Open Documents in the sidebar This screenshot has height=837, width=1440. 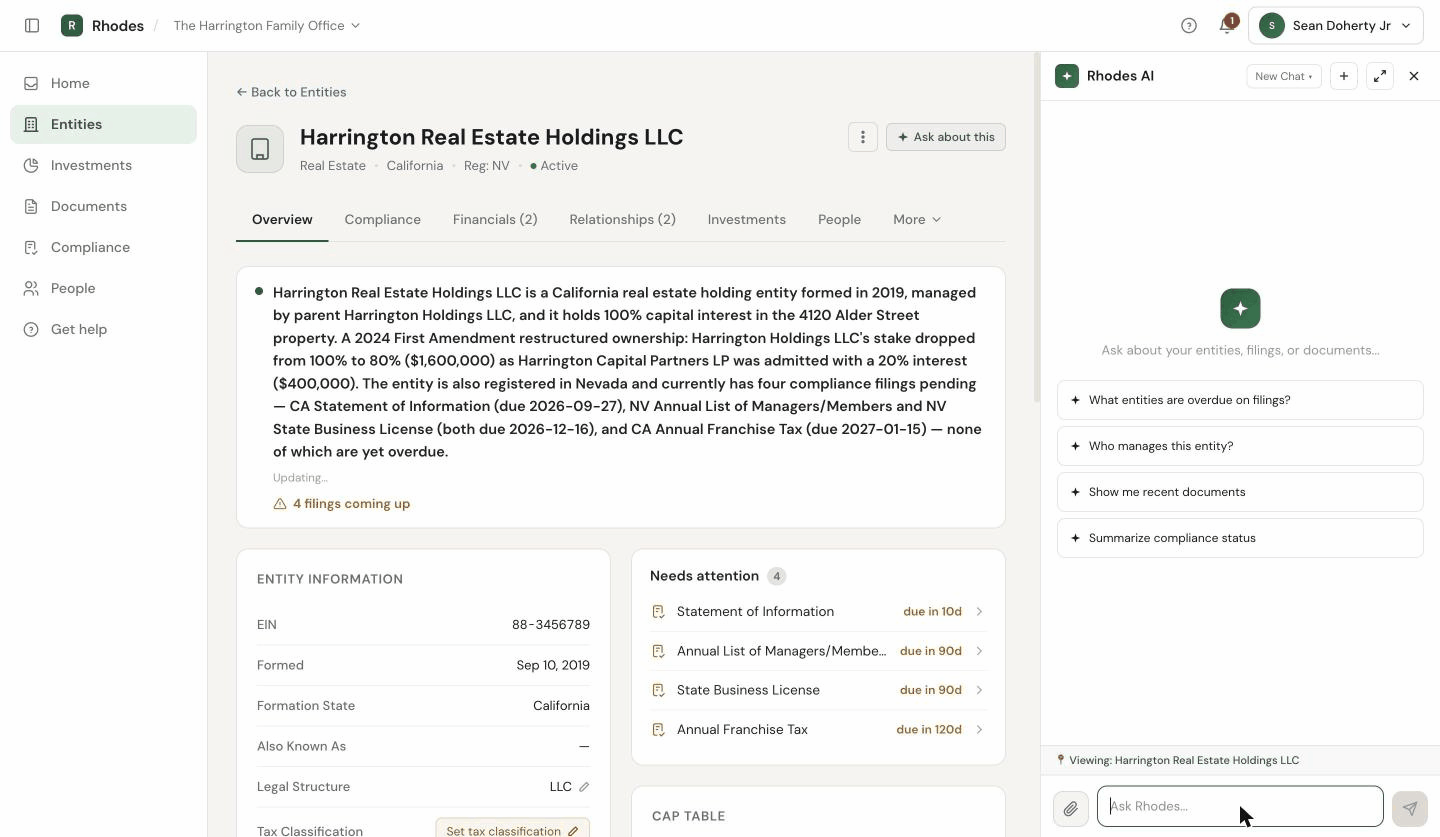[x=104, y=206]
